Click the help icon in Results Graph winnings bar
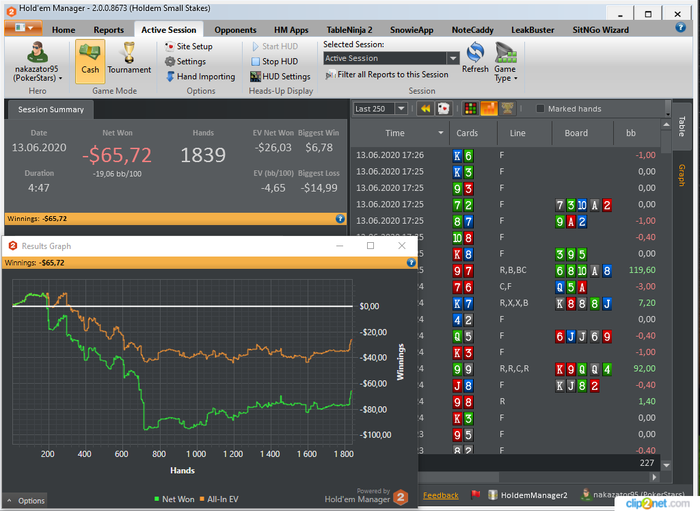 411,263
